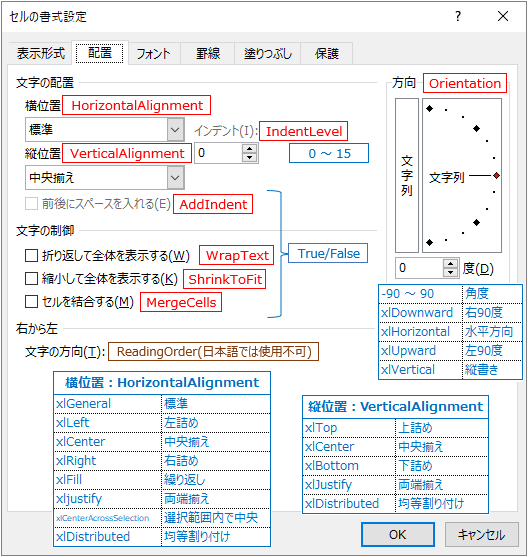Screen dimensions: 528x557
Task: Click the xlGeneral table cell
Action: point(108,404)
